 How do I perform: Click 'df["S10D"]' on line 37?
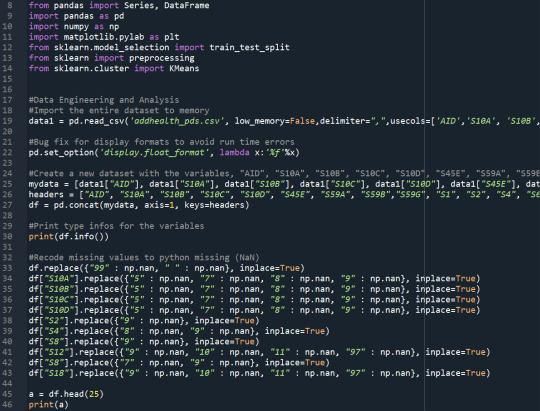pyautogui.click(x=54, y=310)
